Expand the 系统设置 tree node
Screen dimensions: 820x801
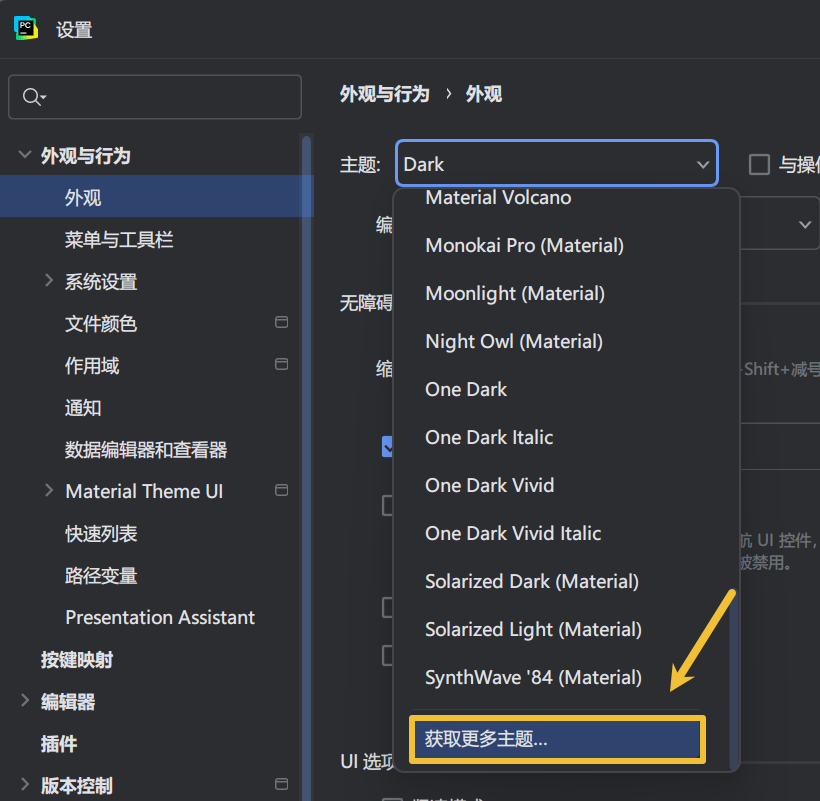(49, 281)
